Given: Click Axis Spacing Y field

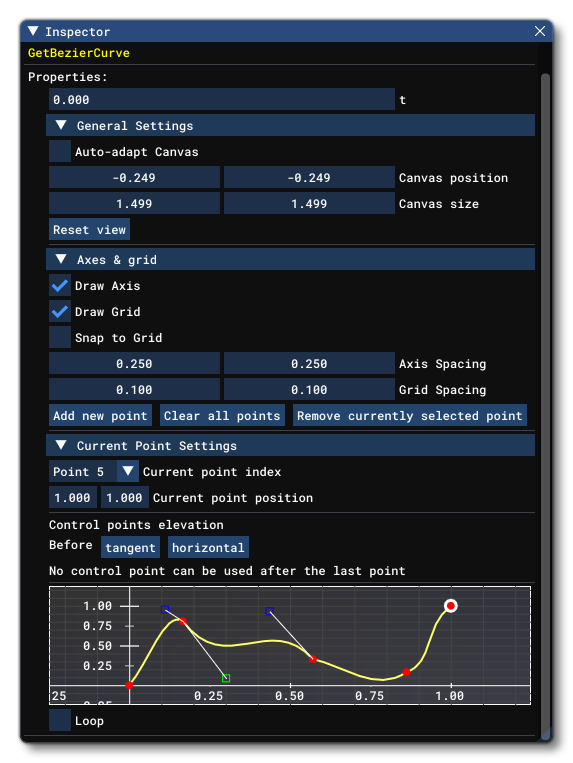Looking at the screenshot, I should point(309,363).
